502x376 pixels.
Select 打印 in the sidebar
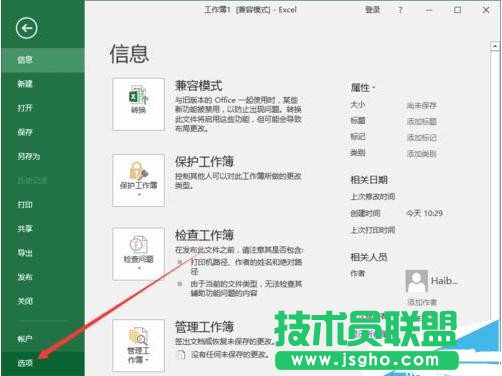pyautogui.click(x=43, y=205)
